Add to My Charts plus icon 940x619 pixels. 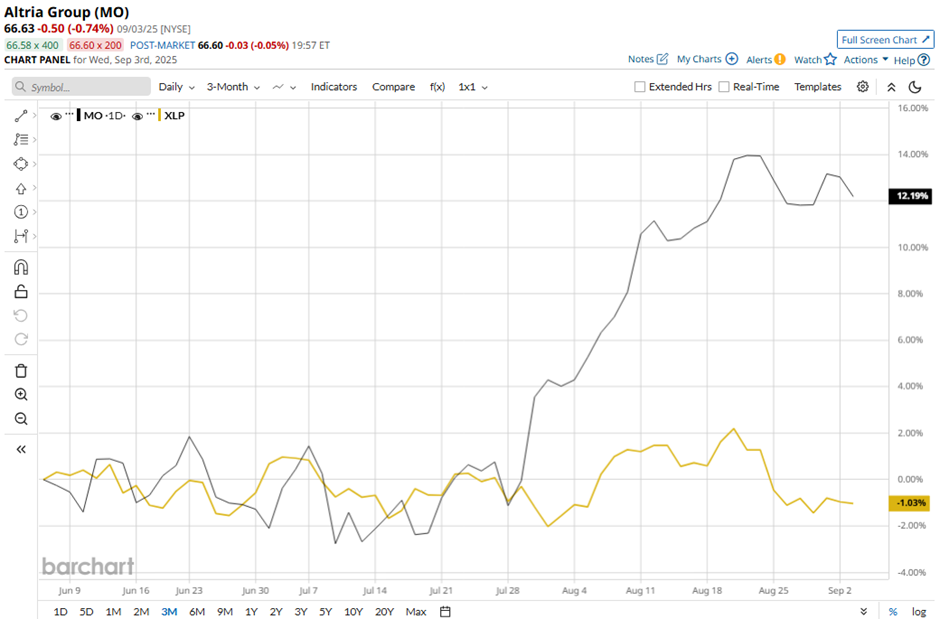click(x=731, y=59)
